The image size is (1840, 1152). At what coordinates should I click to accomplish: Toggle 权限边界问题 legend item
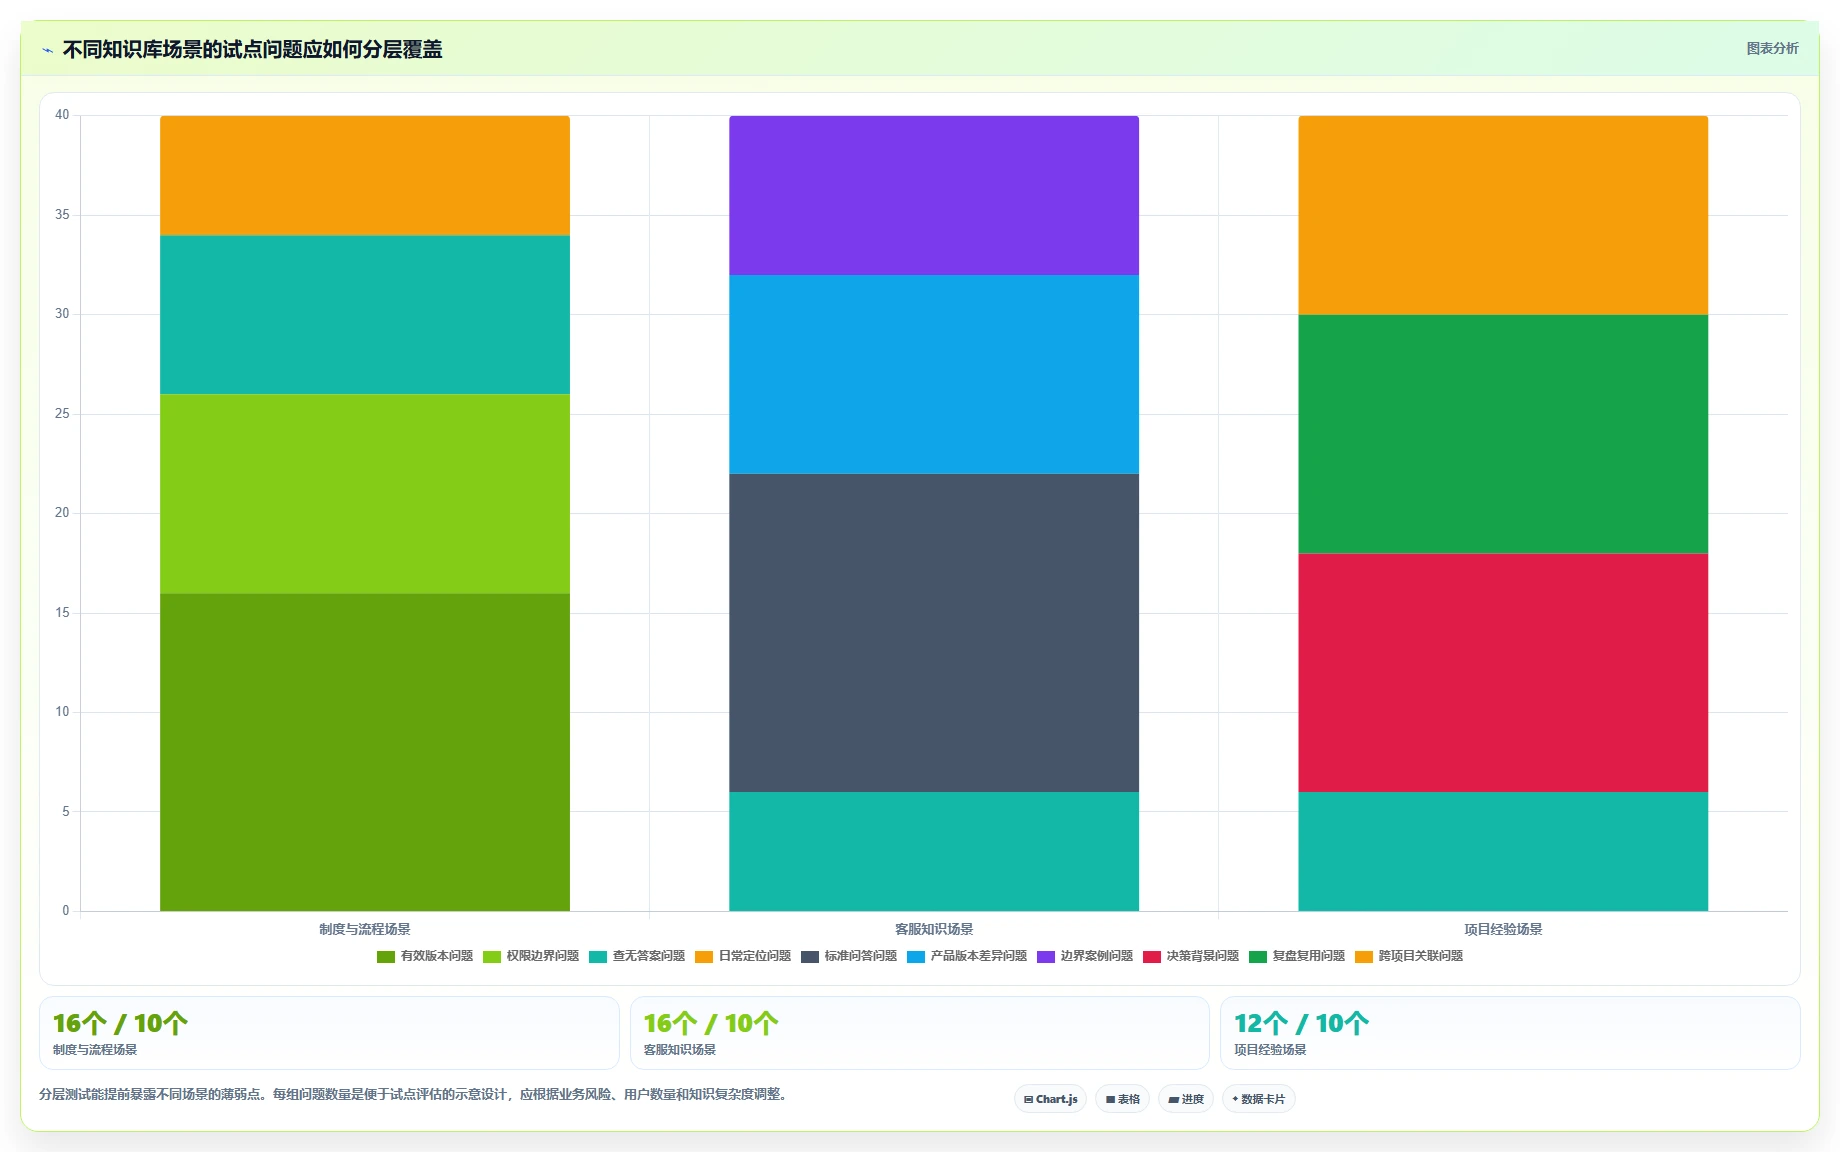pyautogui.click(x=531, y=956)
